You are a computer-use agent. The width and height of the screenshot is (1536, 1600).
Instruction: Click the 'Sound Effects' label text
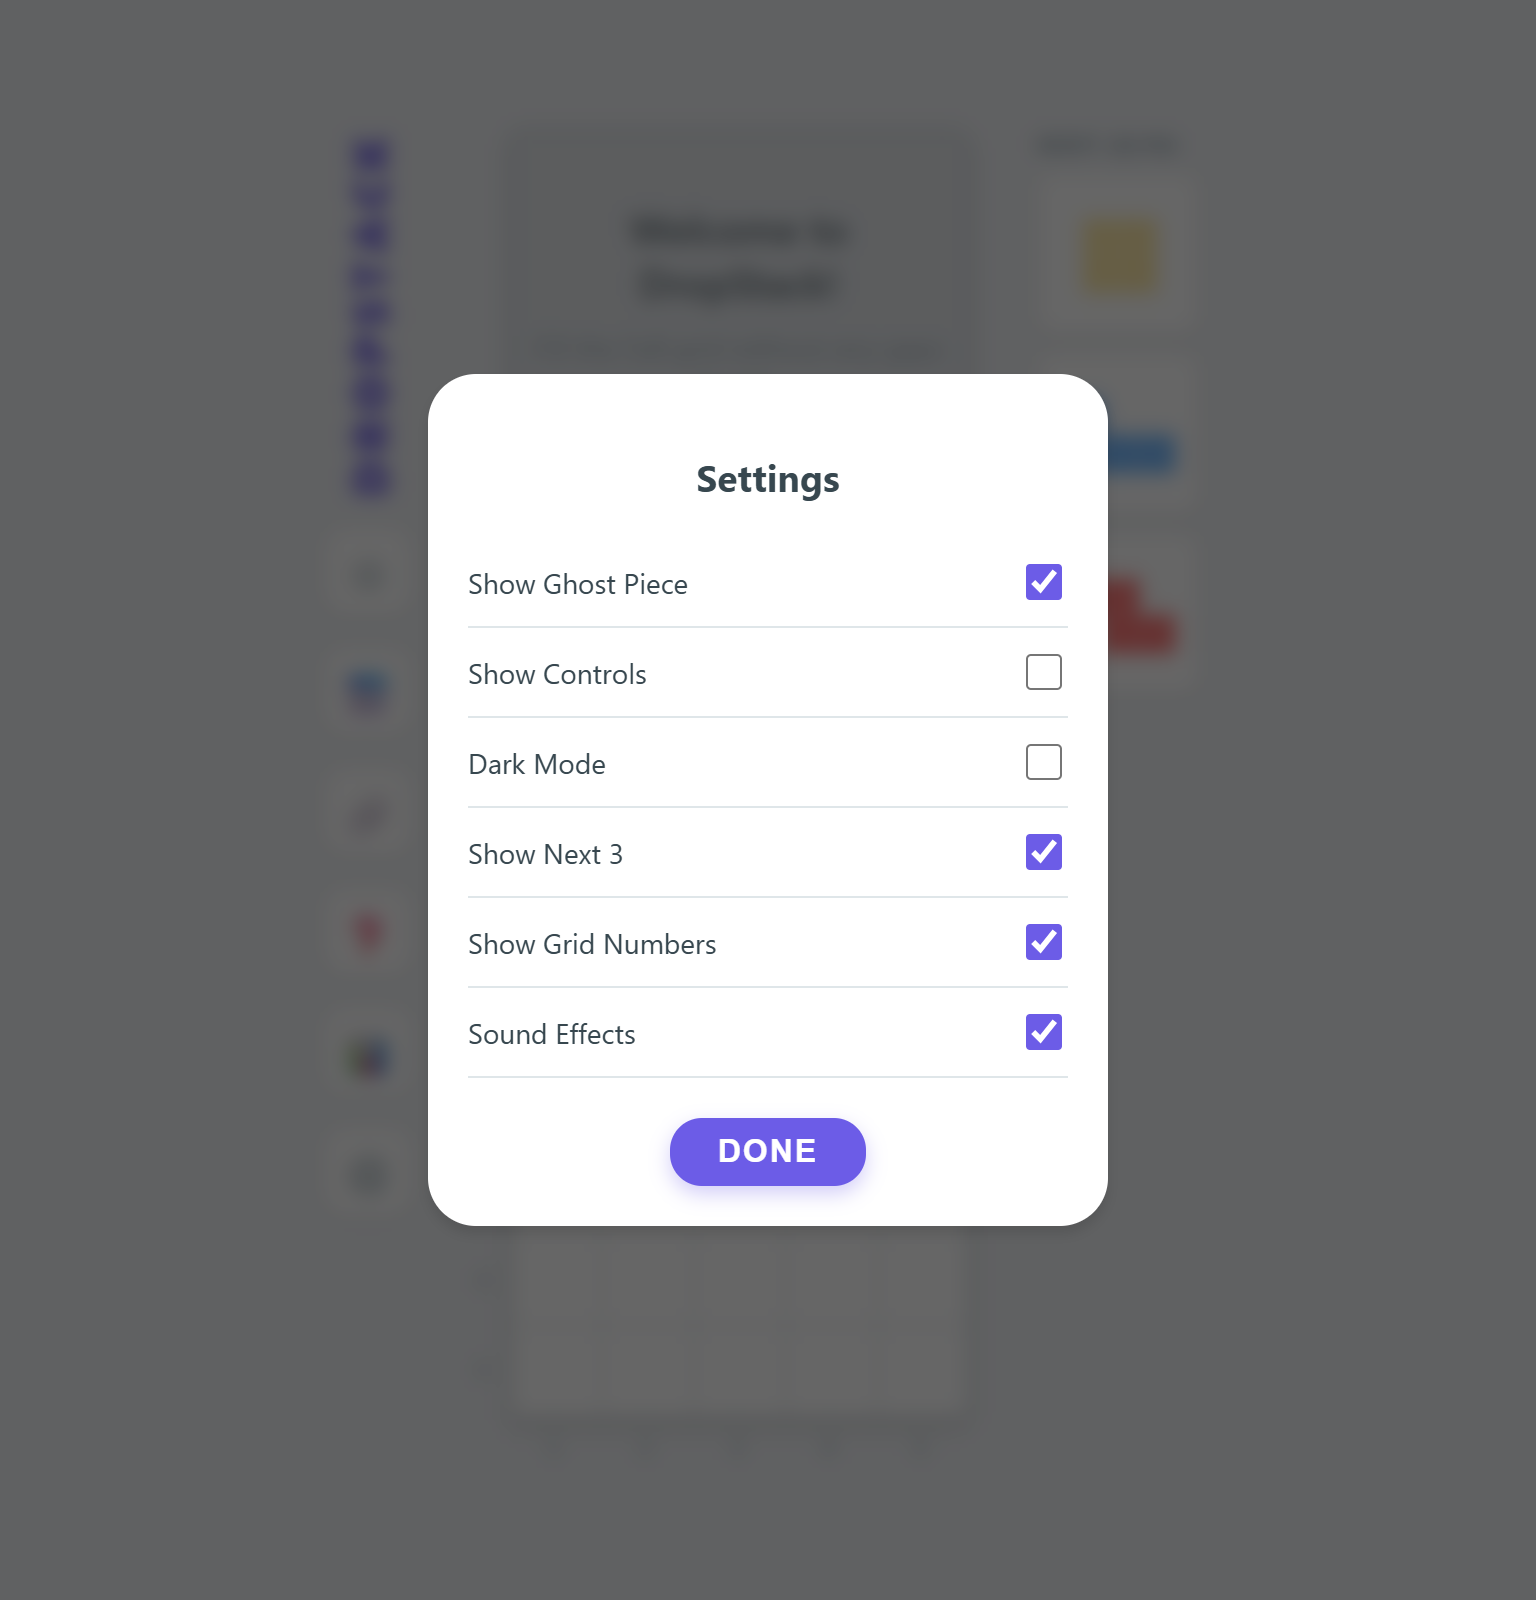click(x=552, y=1034)
